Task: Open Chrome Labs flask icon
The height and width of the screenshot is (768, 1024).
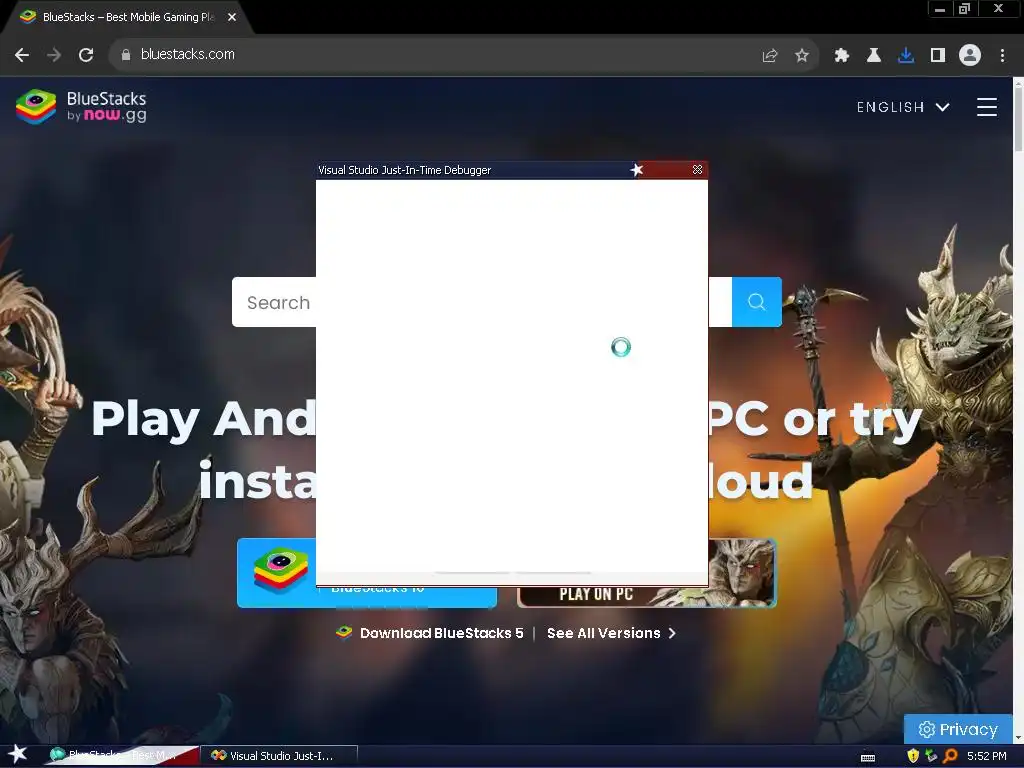Action: [873, 56]
